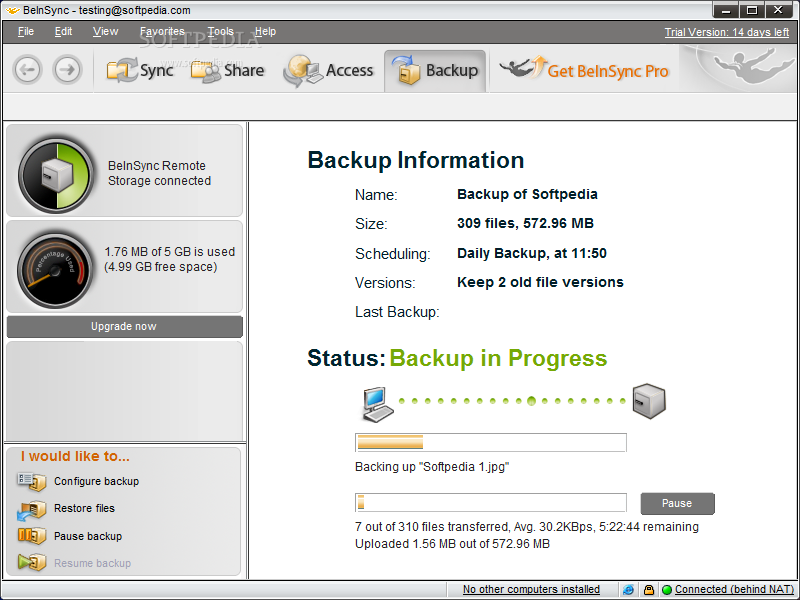Click 'Daily Backup, at 11:50' text
Screen dimensions: 800x600
532,253
